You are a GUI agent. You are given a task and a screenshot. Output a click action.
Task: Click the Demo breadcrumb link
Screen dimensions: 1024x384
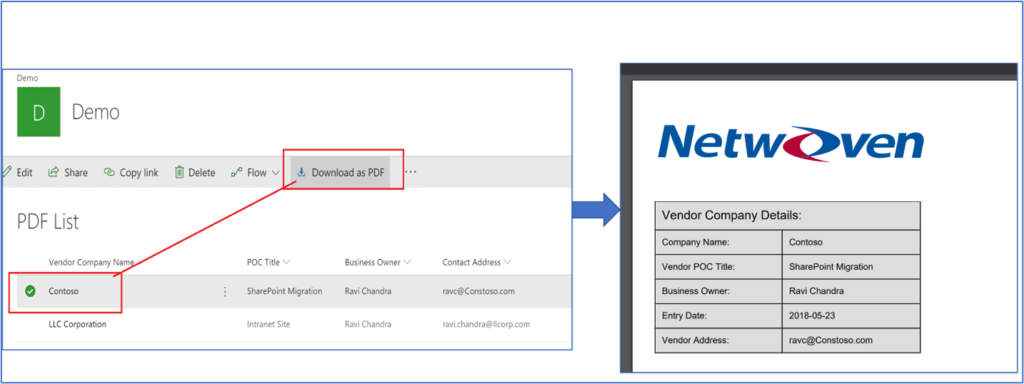coord(27,78)
